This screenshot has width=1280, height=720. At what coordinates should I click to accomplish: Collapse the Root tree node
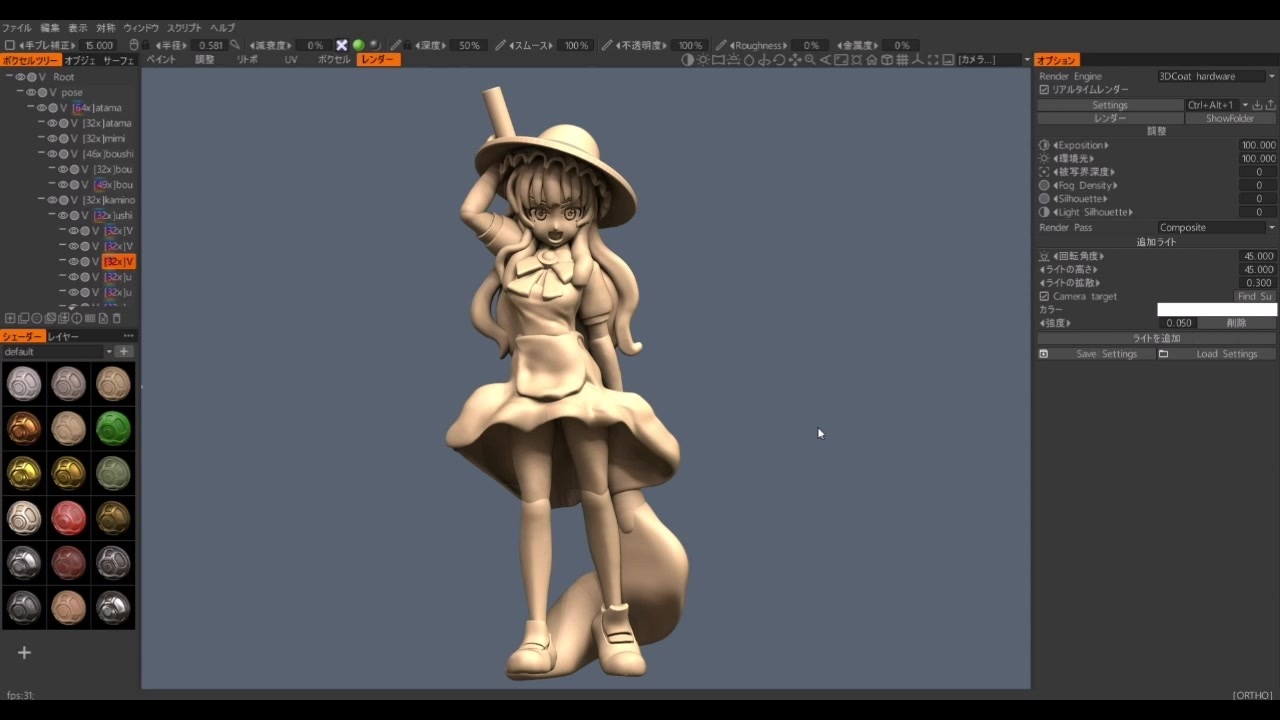(9, 77)
